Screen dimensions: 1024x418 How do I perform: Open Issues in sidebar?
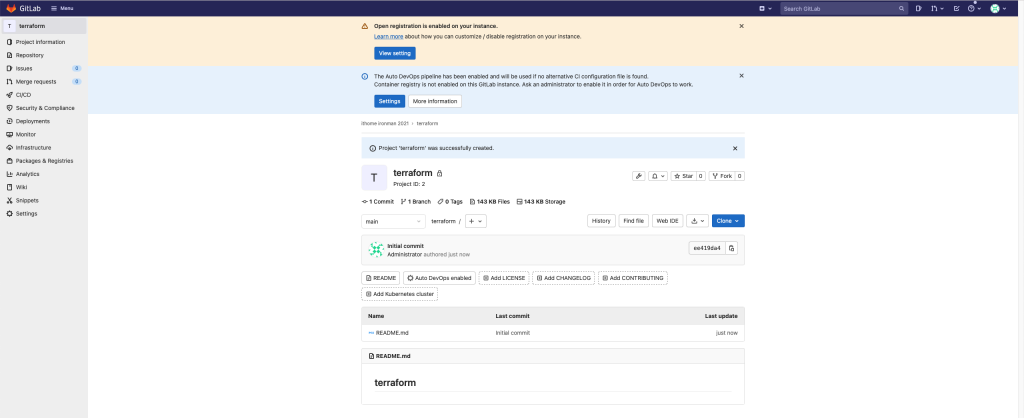[x=24, y=69]
